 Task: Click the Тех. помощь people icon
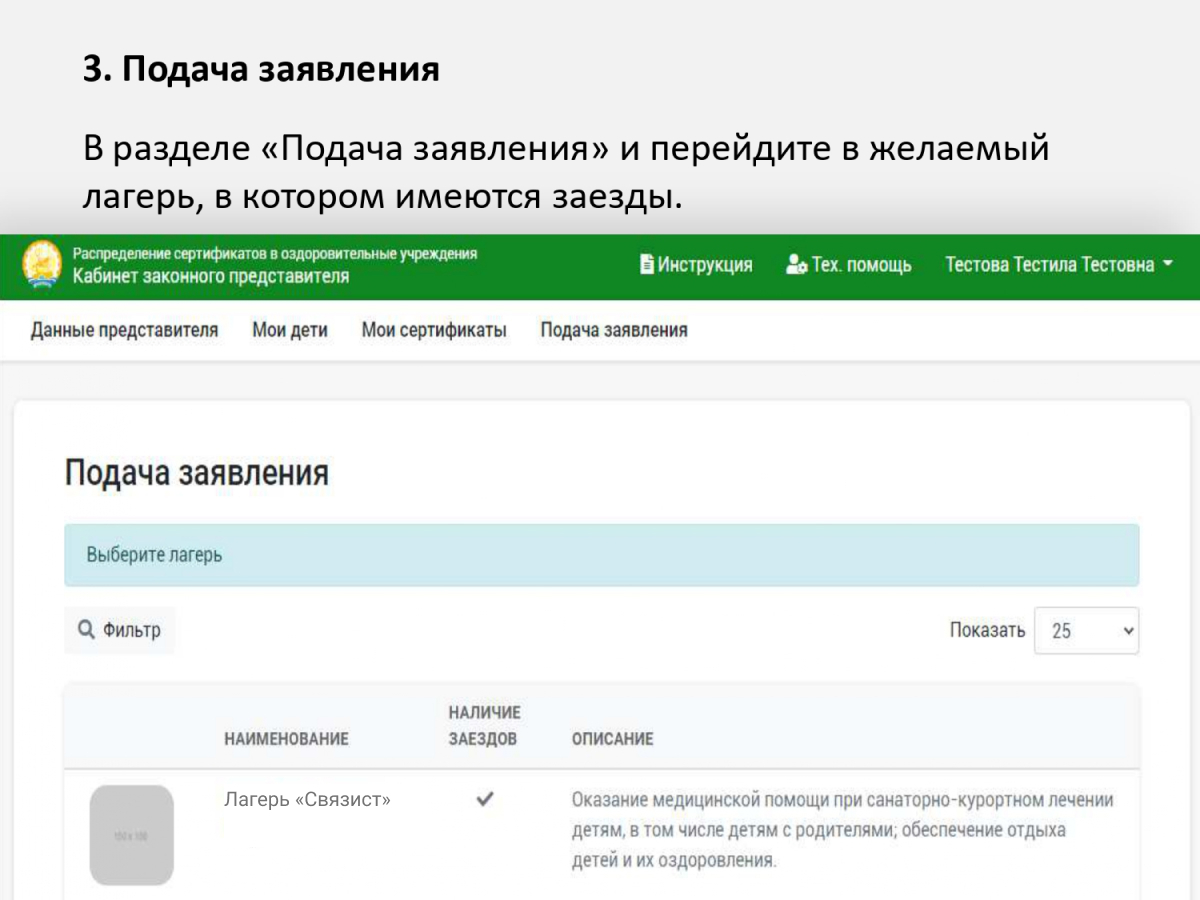coord(796,265)
